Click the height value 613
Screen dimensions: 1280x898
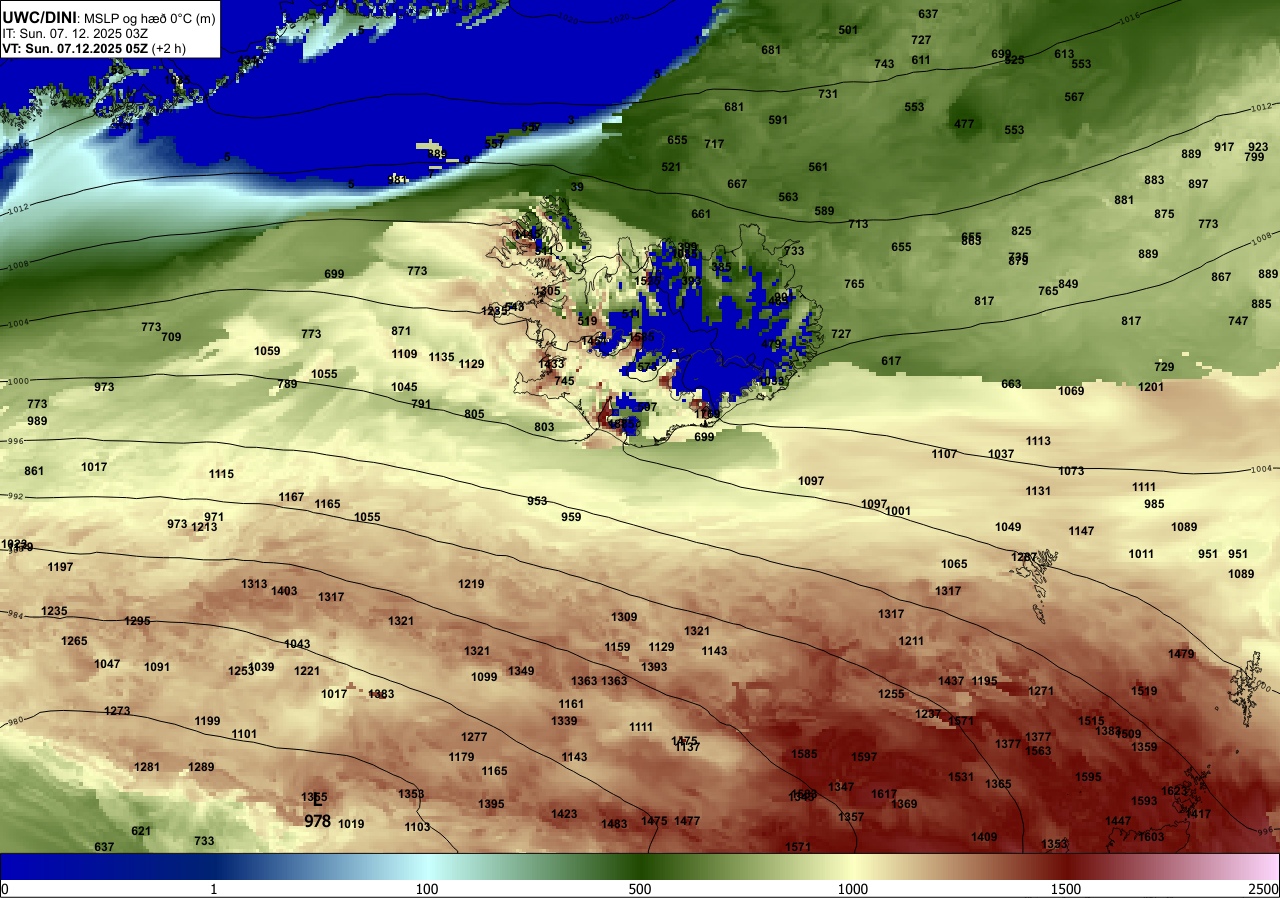(x=1064, y=54)
